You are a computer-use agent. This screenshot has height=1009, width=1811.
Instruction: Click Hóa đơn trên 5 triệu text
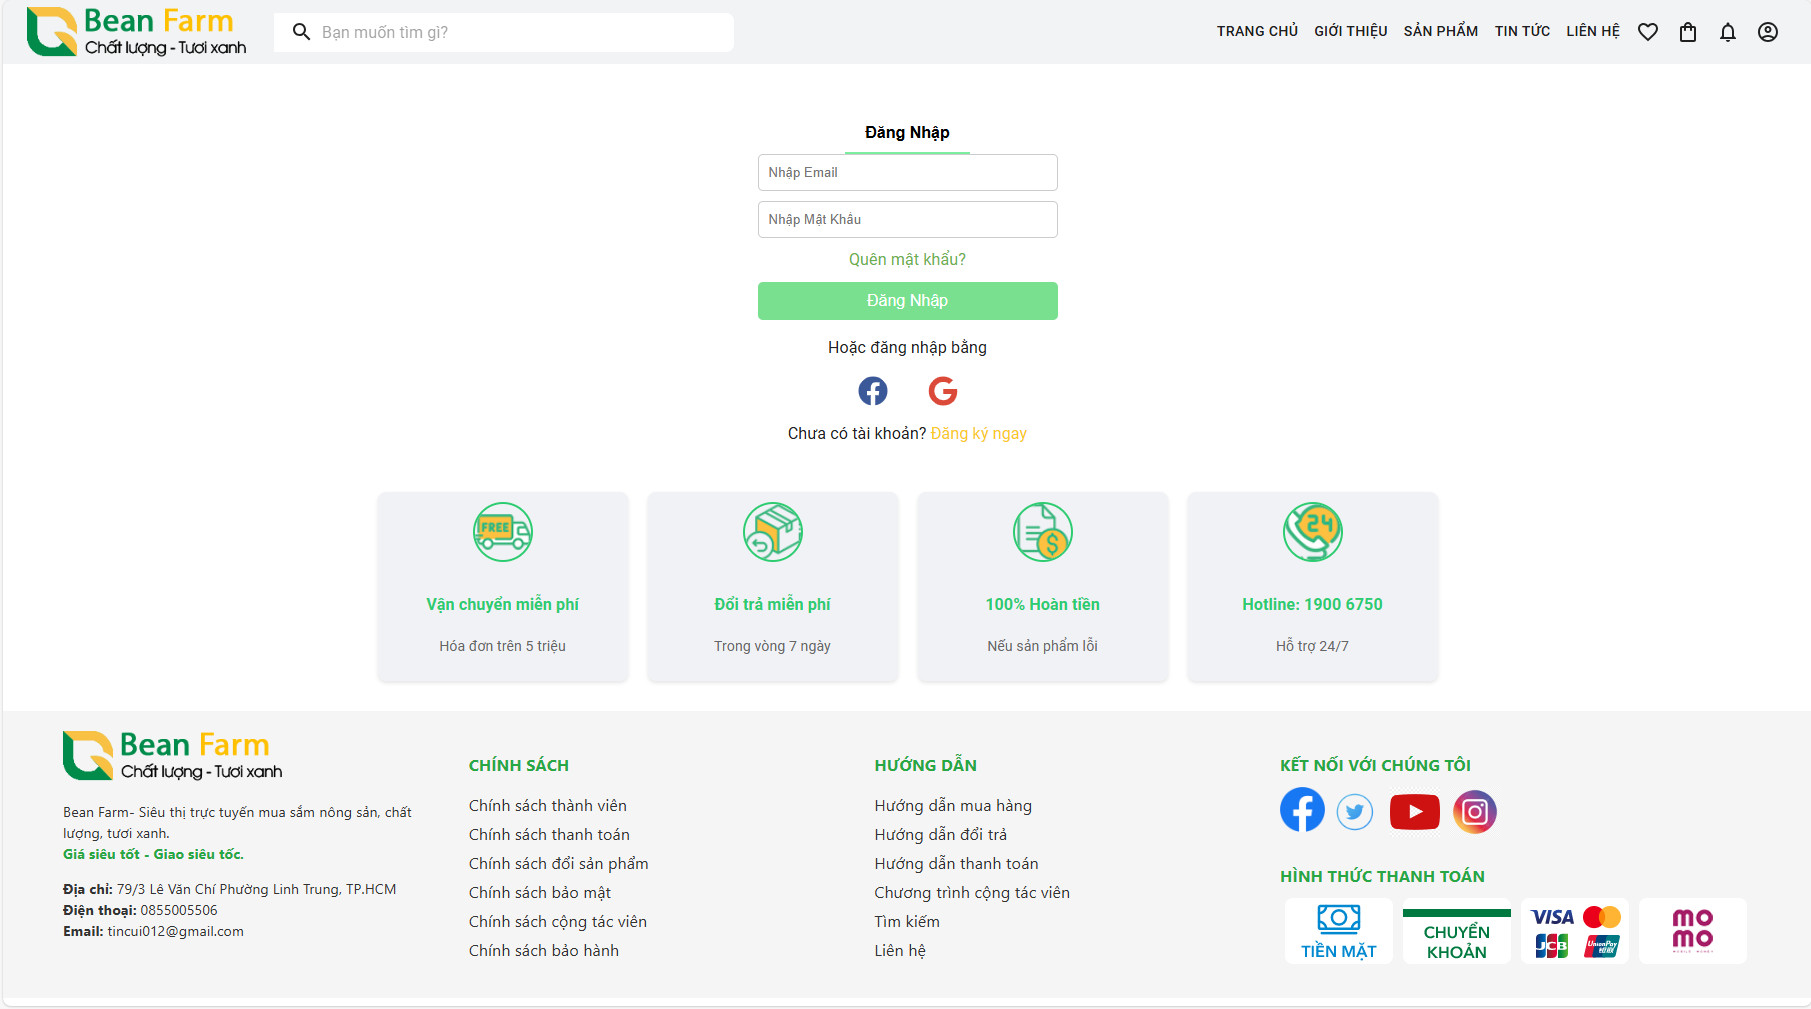tap(503, 647)
